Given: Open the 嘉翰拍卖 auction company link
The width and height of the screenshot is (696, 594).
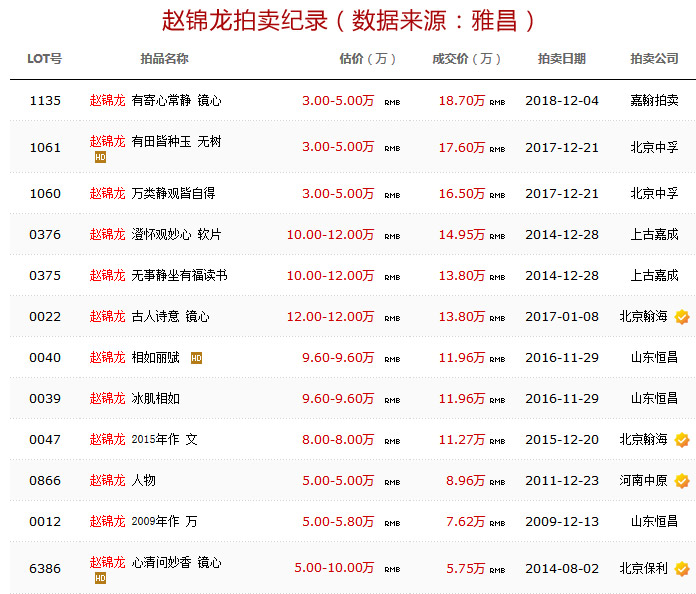Looking at the screenshot, I should tap(654, 101).
